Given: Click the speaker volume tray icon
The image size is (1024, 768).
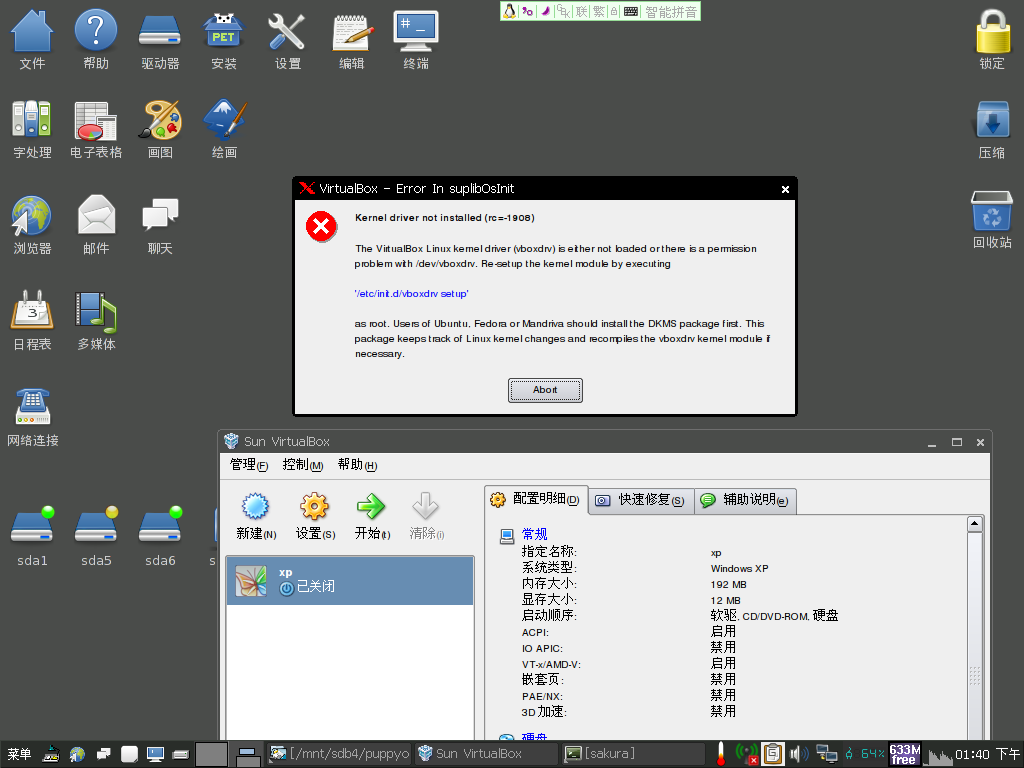Looking at the screenshot, I should [798, 754].
